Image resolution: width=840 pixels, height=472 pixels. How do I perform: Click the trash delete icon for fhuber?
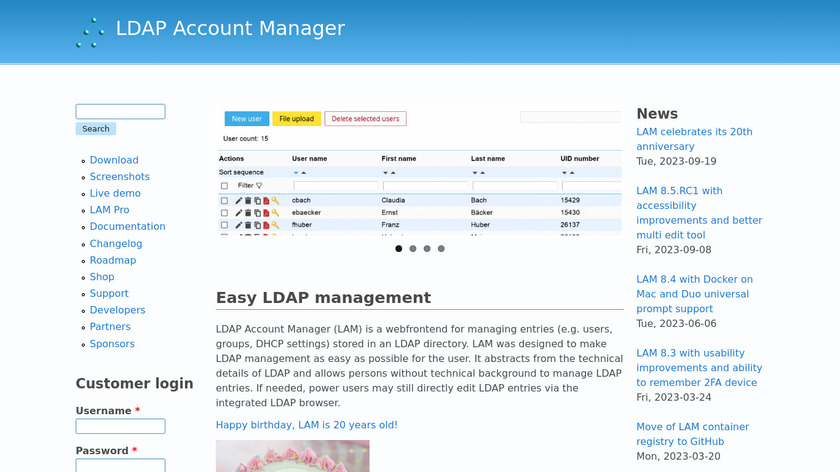[248, 225]
